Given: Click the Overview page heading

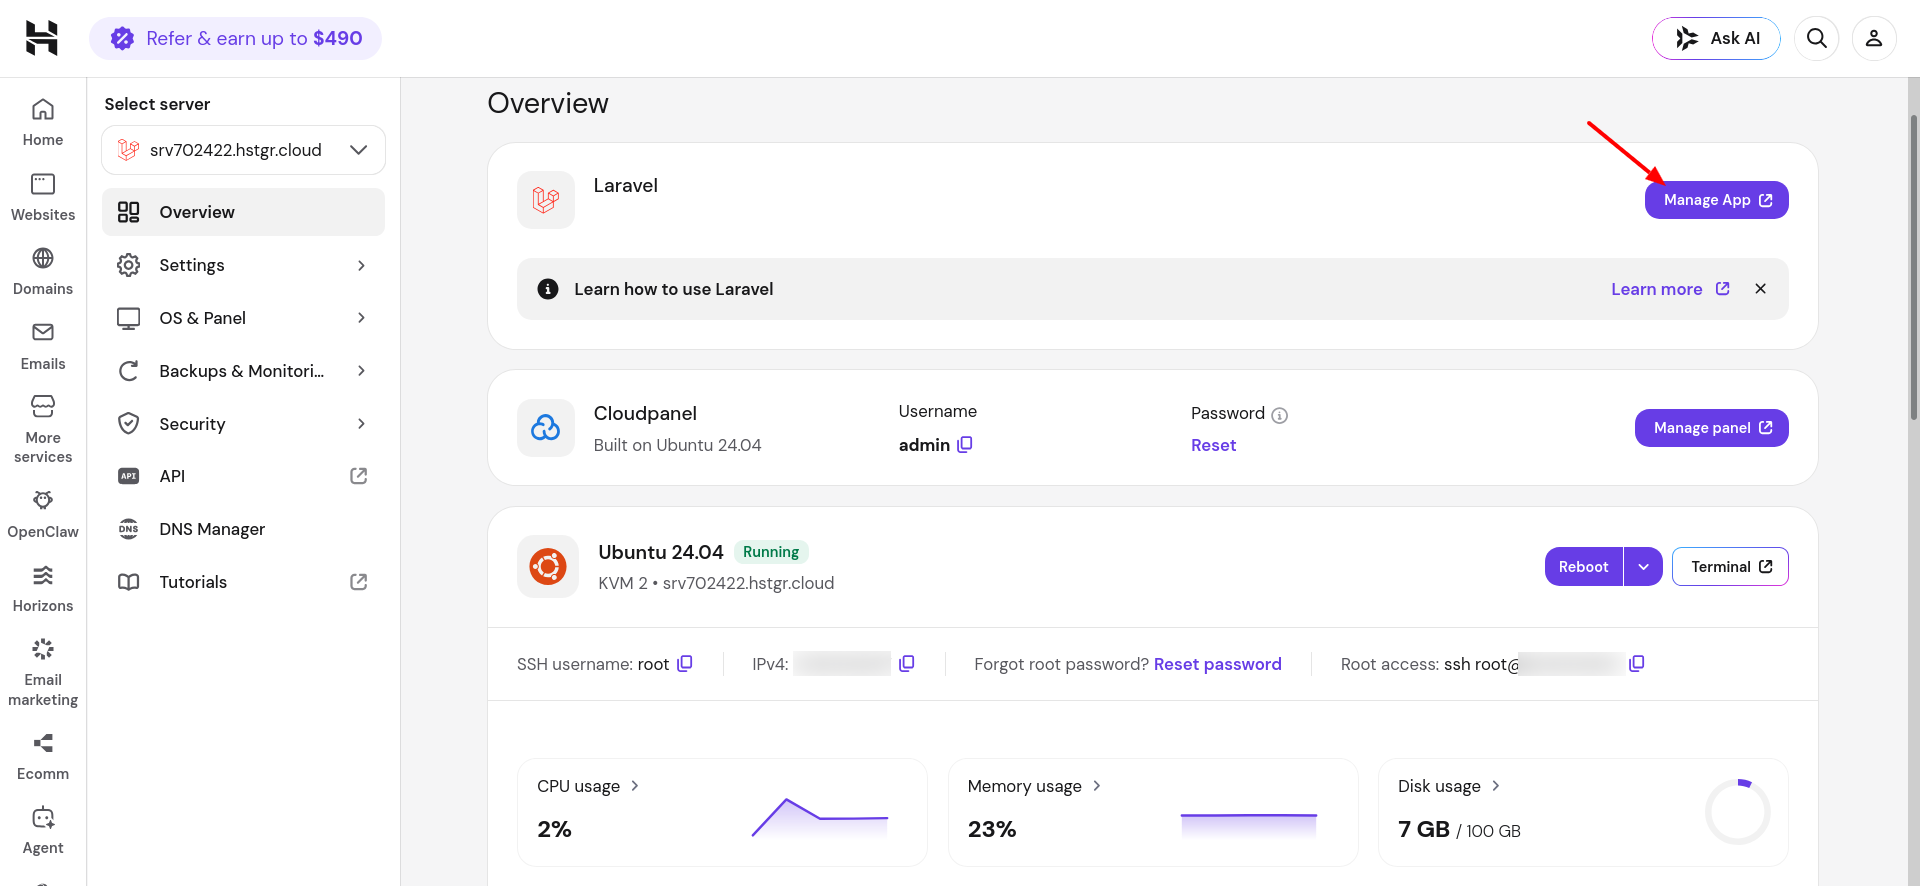Looking at the screenshot, I should [x=548, y=103].
